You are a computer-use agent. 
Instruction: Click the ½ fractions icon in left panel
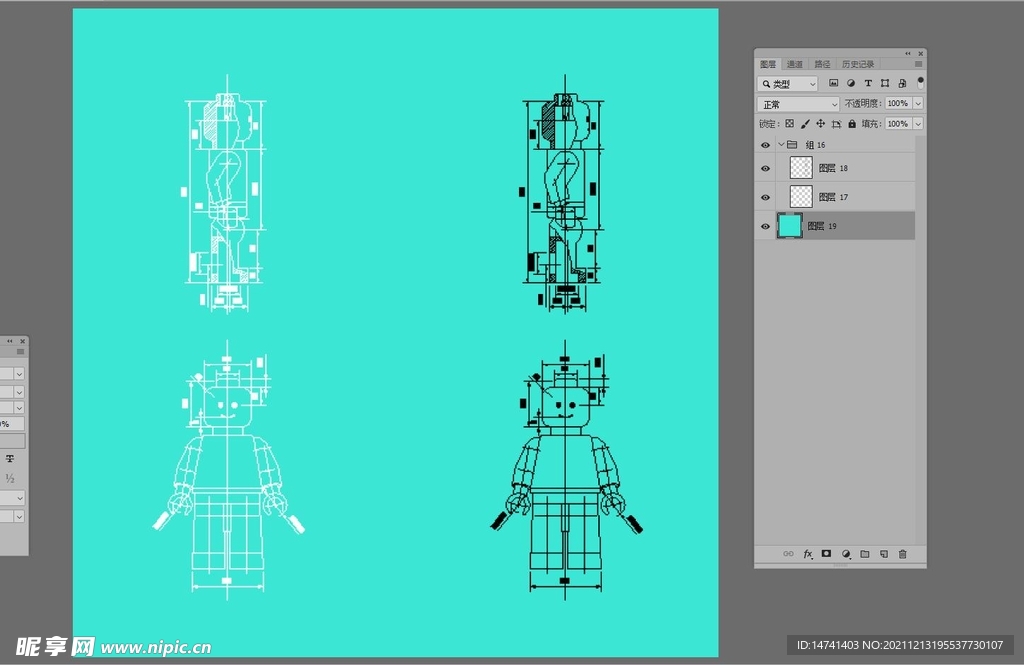pos(10,478)
